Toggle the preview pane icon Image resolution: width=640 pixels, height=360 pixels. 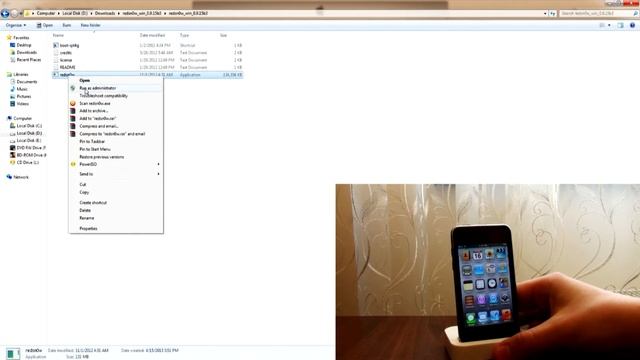(x=620, y=25)
